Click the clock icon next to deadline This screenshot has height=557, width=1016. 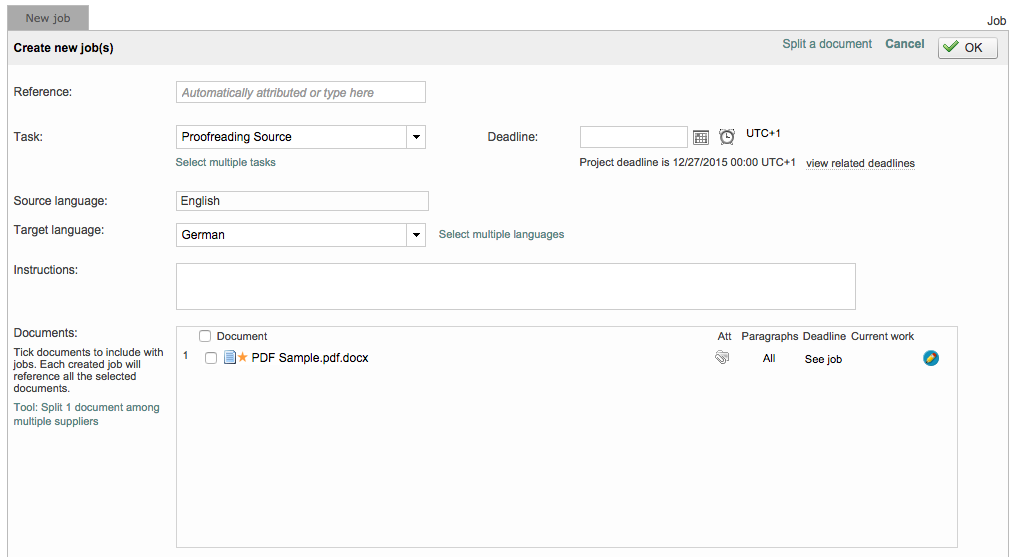(727, 137)
